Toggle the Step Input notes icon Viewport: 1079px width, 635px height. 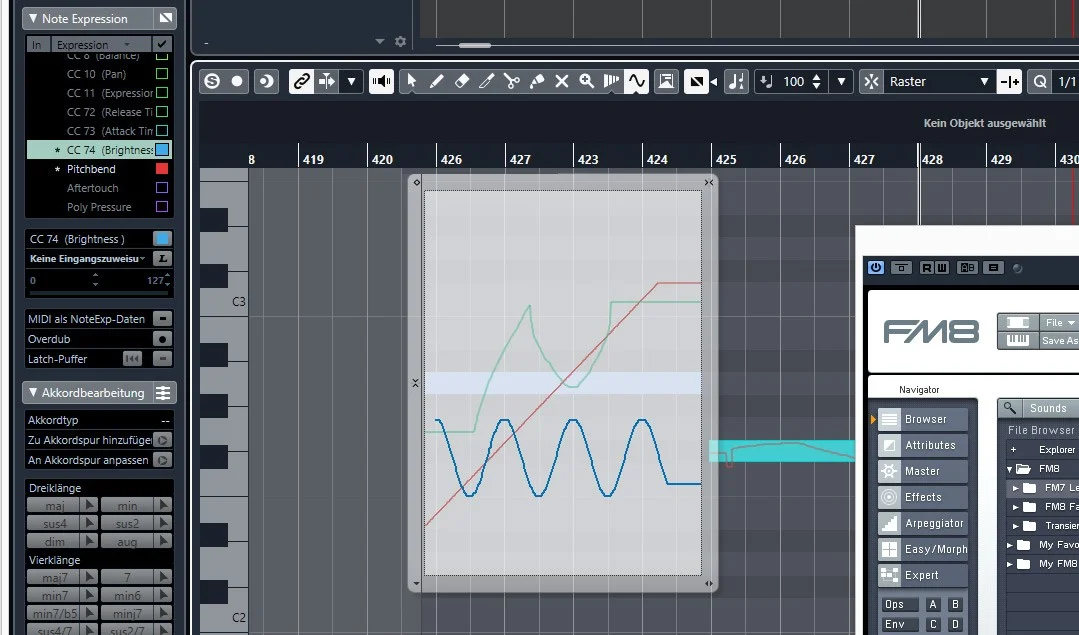(736, 81)
